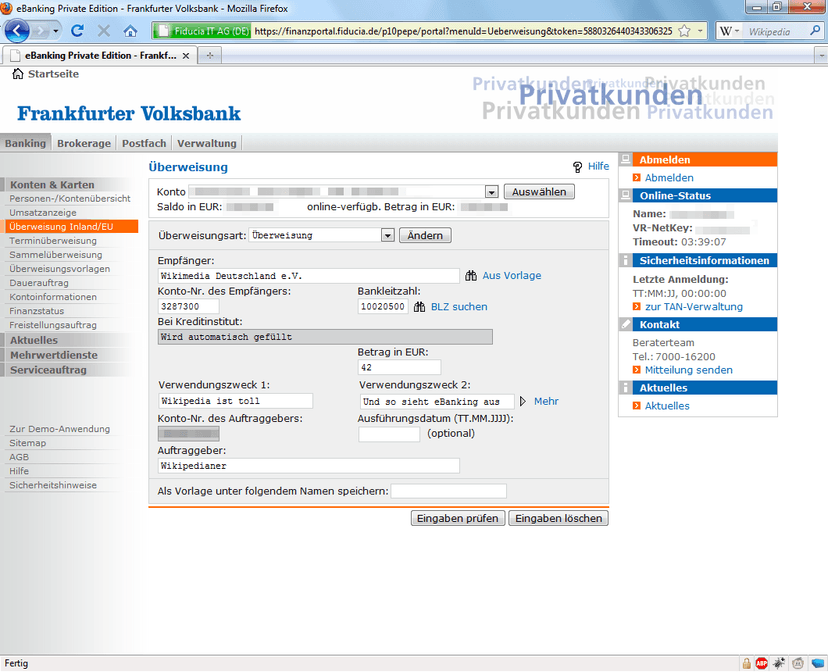Click the Bankleitzahl input field

(x=383, y=307)
